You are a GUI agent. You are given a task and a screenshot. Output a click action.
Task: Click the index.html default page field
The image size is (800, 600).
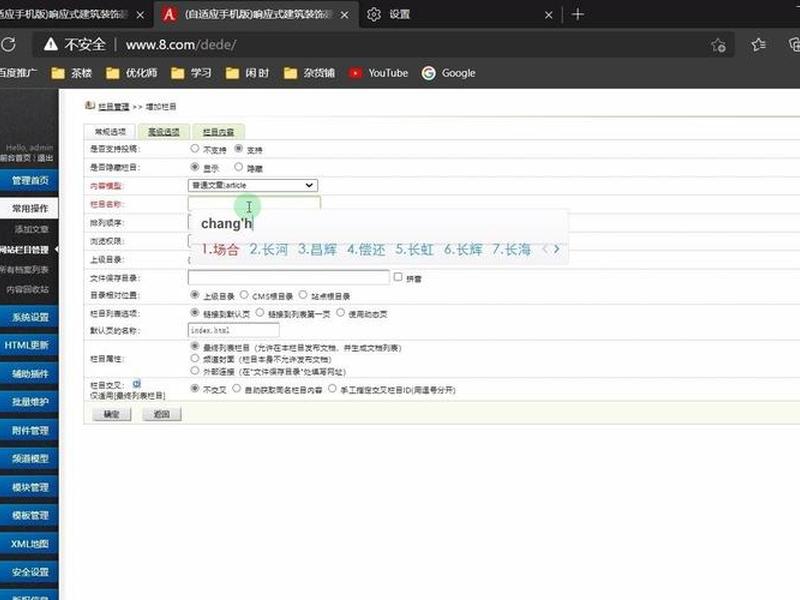pyautogui.click(x=234, y=330)
